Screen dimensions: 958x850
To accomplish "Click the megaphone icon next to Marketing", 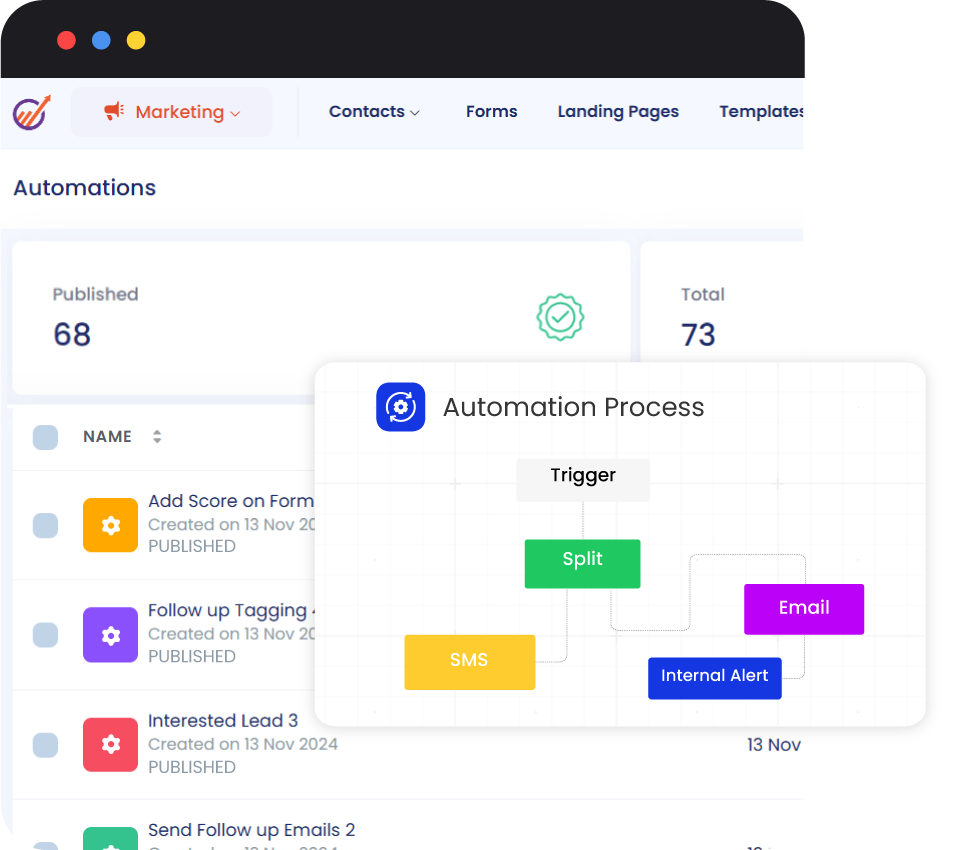I will [115, 111].
